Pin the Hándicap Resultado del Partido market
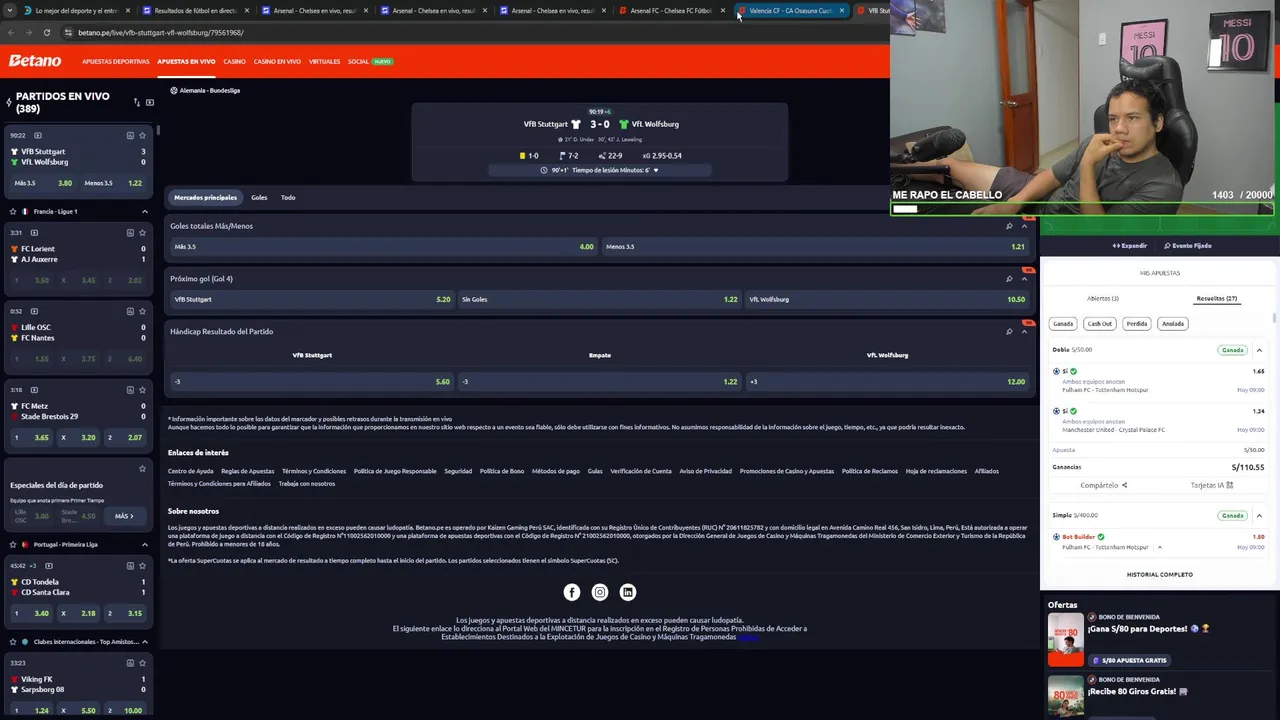Viewport: 1280px width, 720px height. tap(1009, 332)
